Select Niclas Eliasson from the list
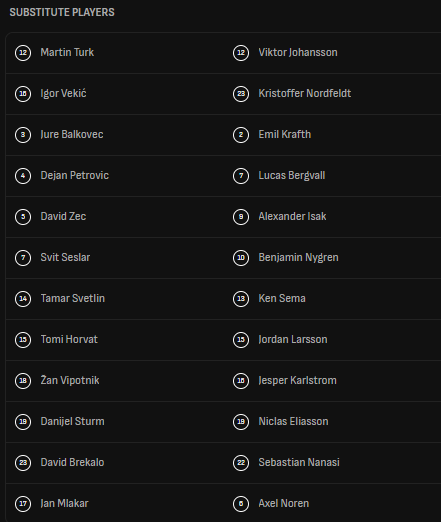Viewport: 444px width, 522px height. coord(293,421)
